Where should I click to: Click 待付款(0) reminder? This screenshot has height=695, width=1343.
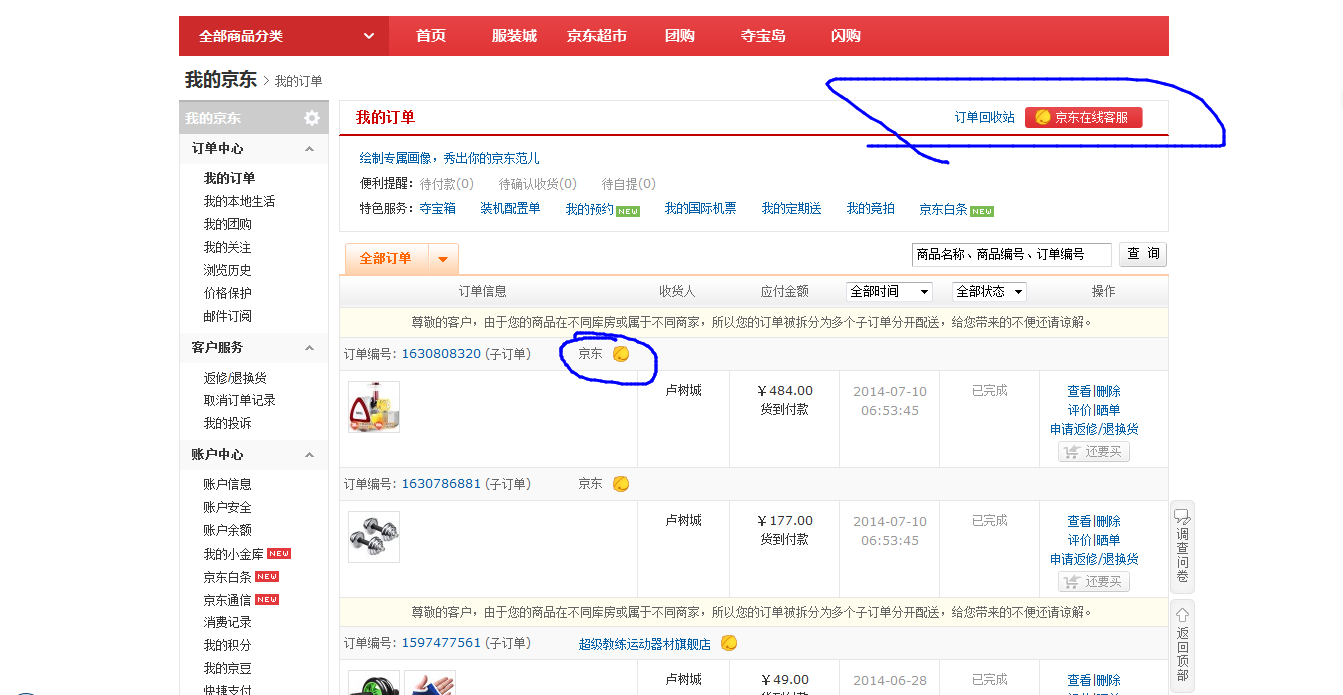446,184
